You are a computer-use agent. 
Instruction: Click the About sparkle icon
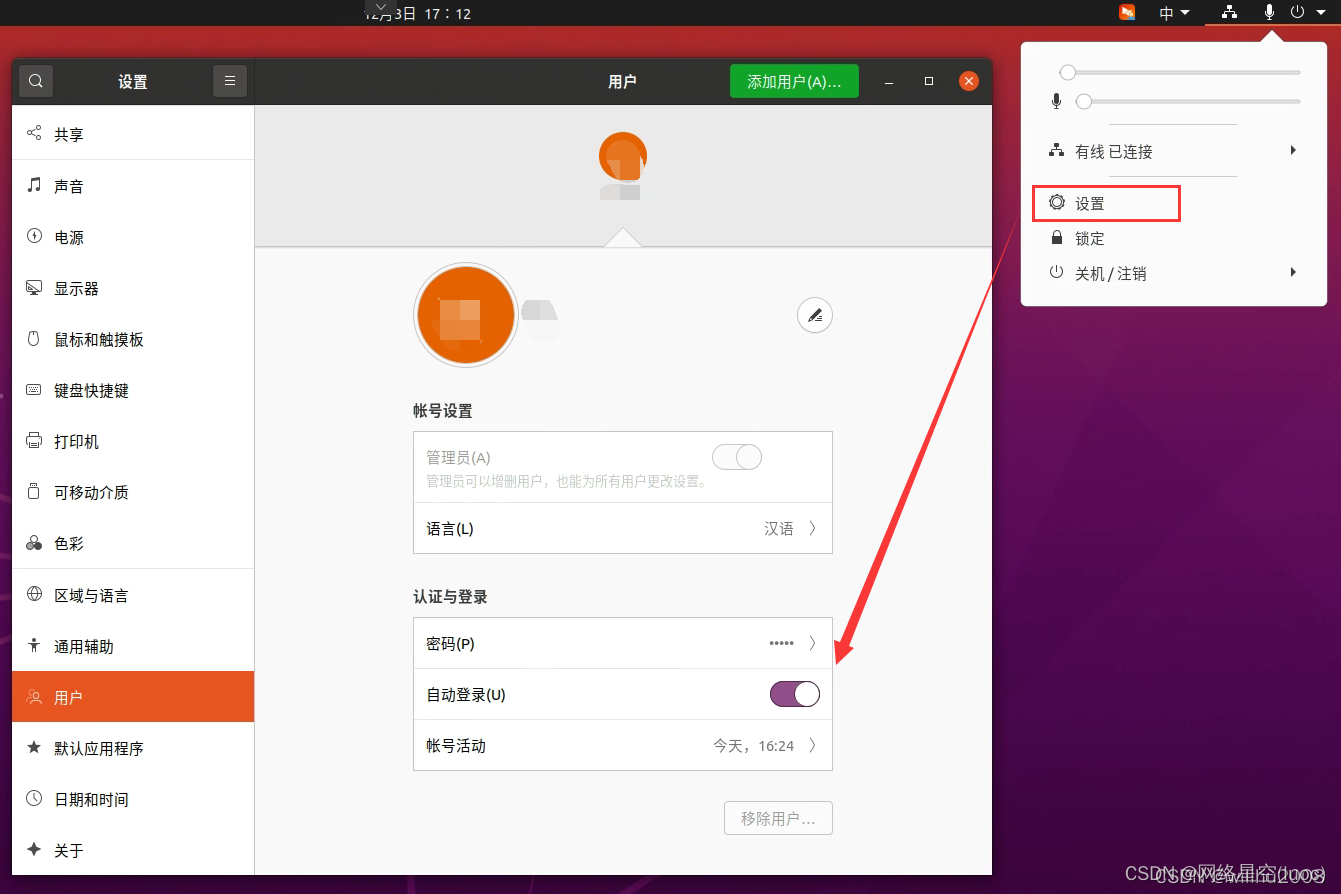click(x=34, y=849)
